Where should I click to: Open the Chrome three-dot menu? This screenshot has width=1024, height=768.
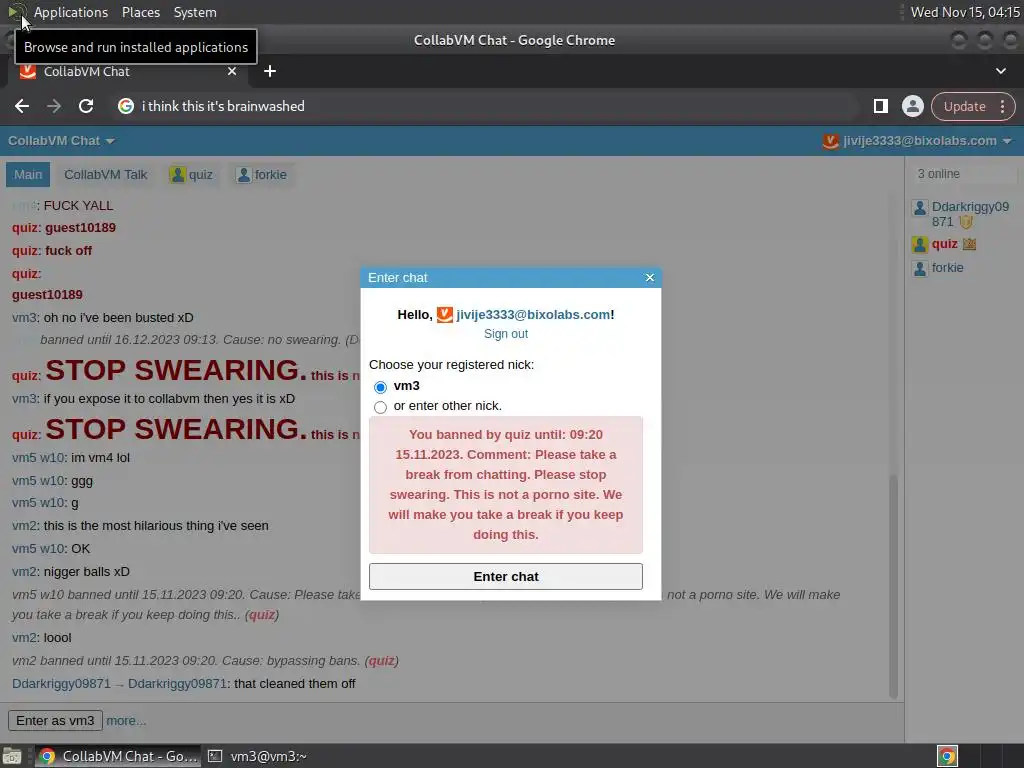point(1002,106)
